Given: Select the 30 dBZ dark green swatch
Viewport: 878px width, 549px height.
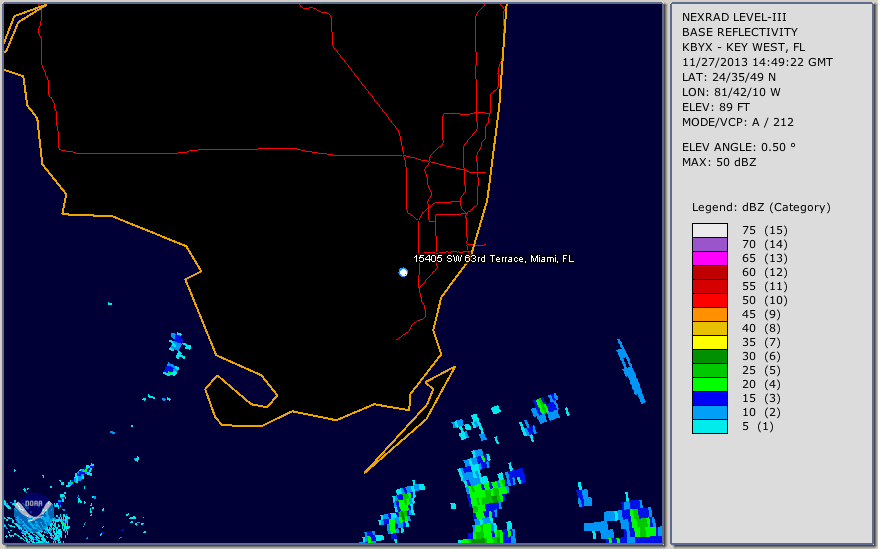Looking at the screenshot, I should coord(709,356).
